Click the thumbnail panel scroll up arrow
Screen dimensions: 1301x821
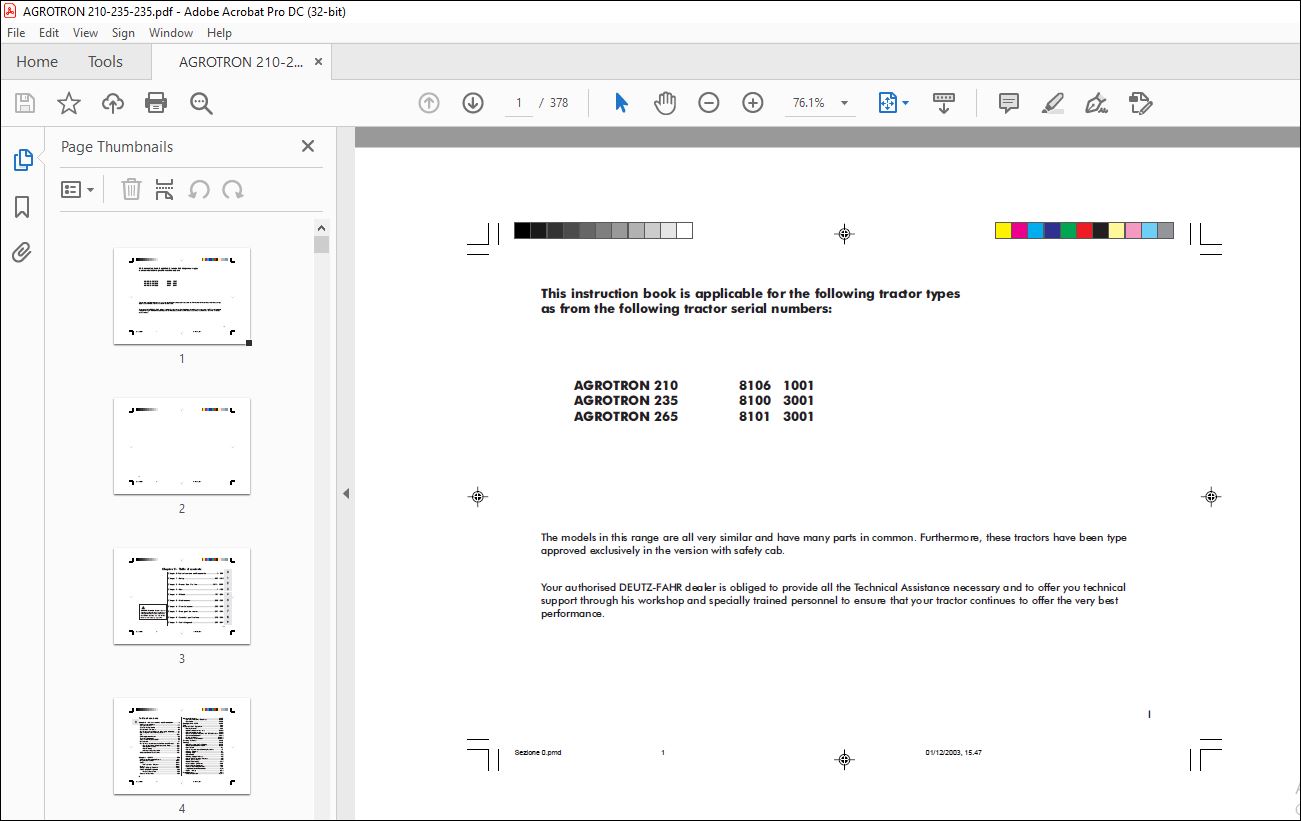[x=321, y=228]
